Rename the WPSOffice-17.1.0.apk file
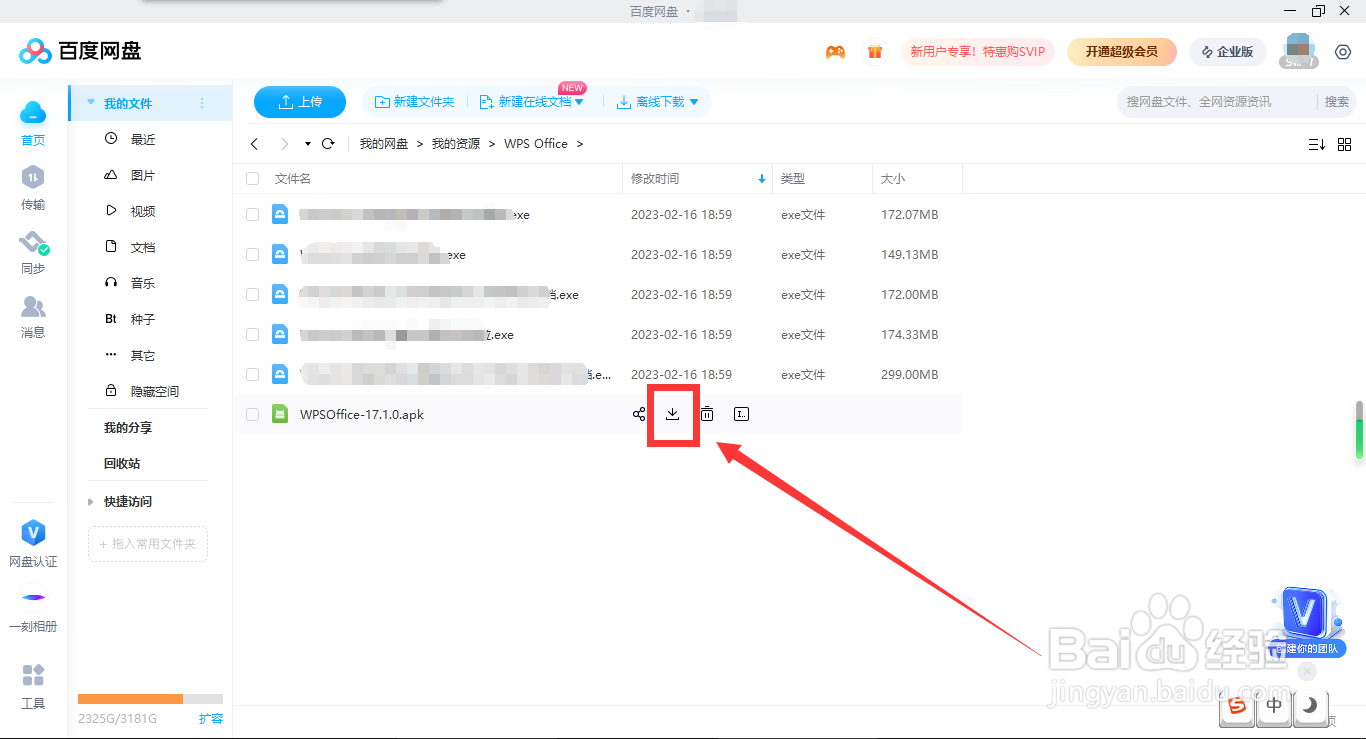Screen dimensions: 1366x739 tap(741, 414)
